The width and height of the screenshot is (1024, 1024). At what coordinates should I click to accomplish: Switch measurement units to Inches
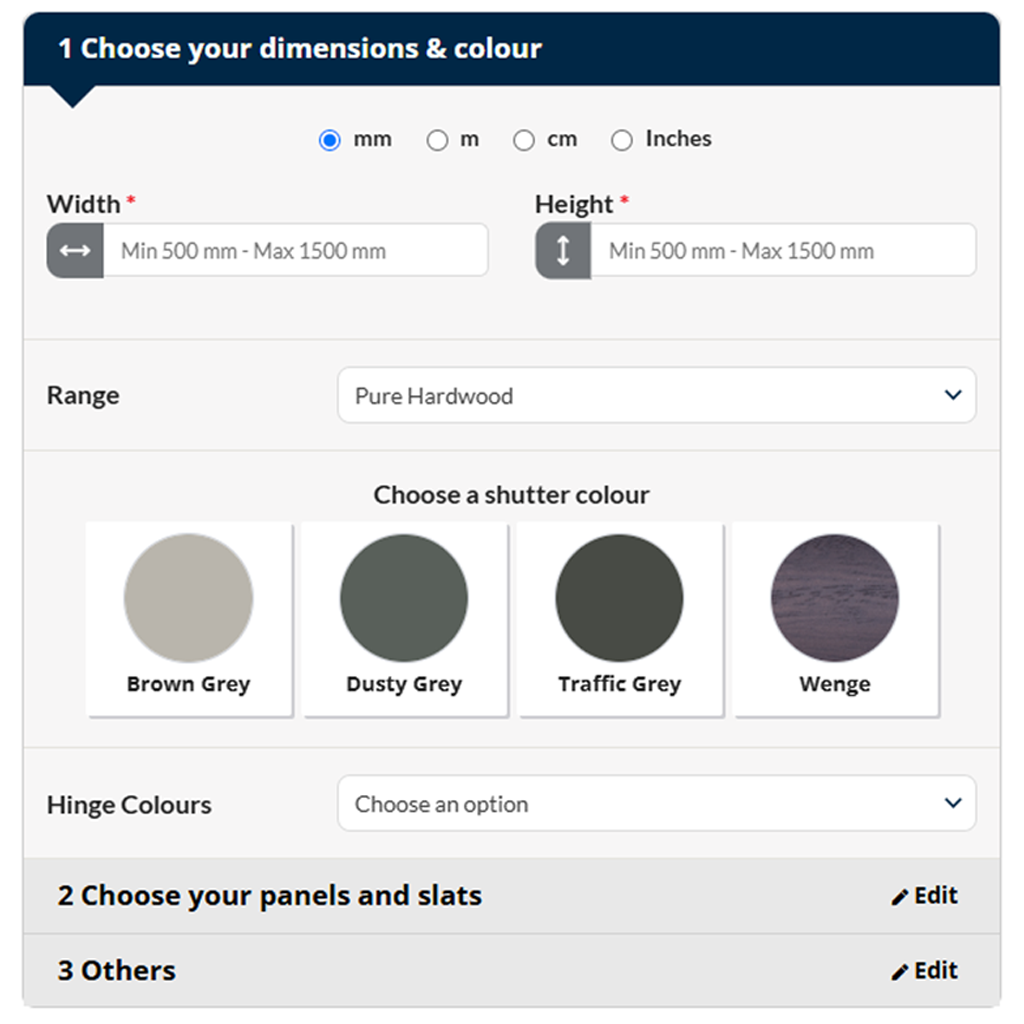[622, 141]
